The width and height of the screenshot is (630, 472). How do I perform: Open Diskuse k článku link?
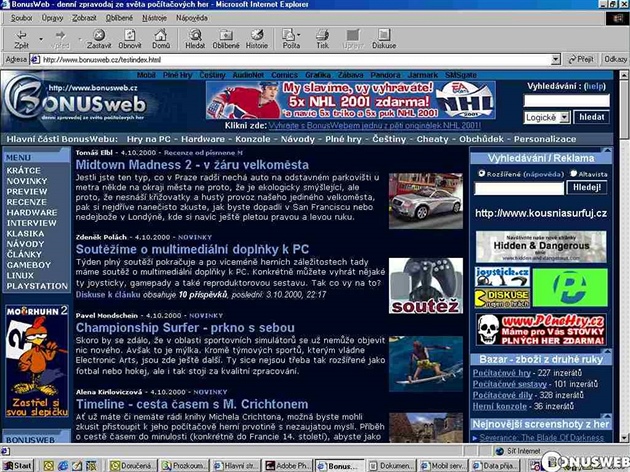pos(108,294)
